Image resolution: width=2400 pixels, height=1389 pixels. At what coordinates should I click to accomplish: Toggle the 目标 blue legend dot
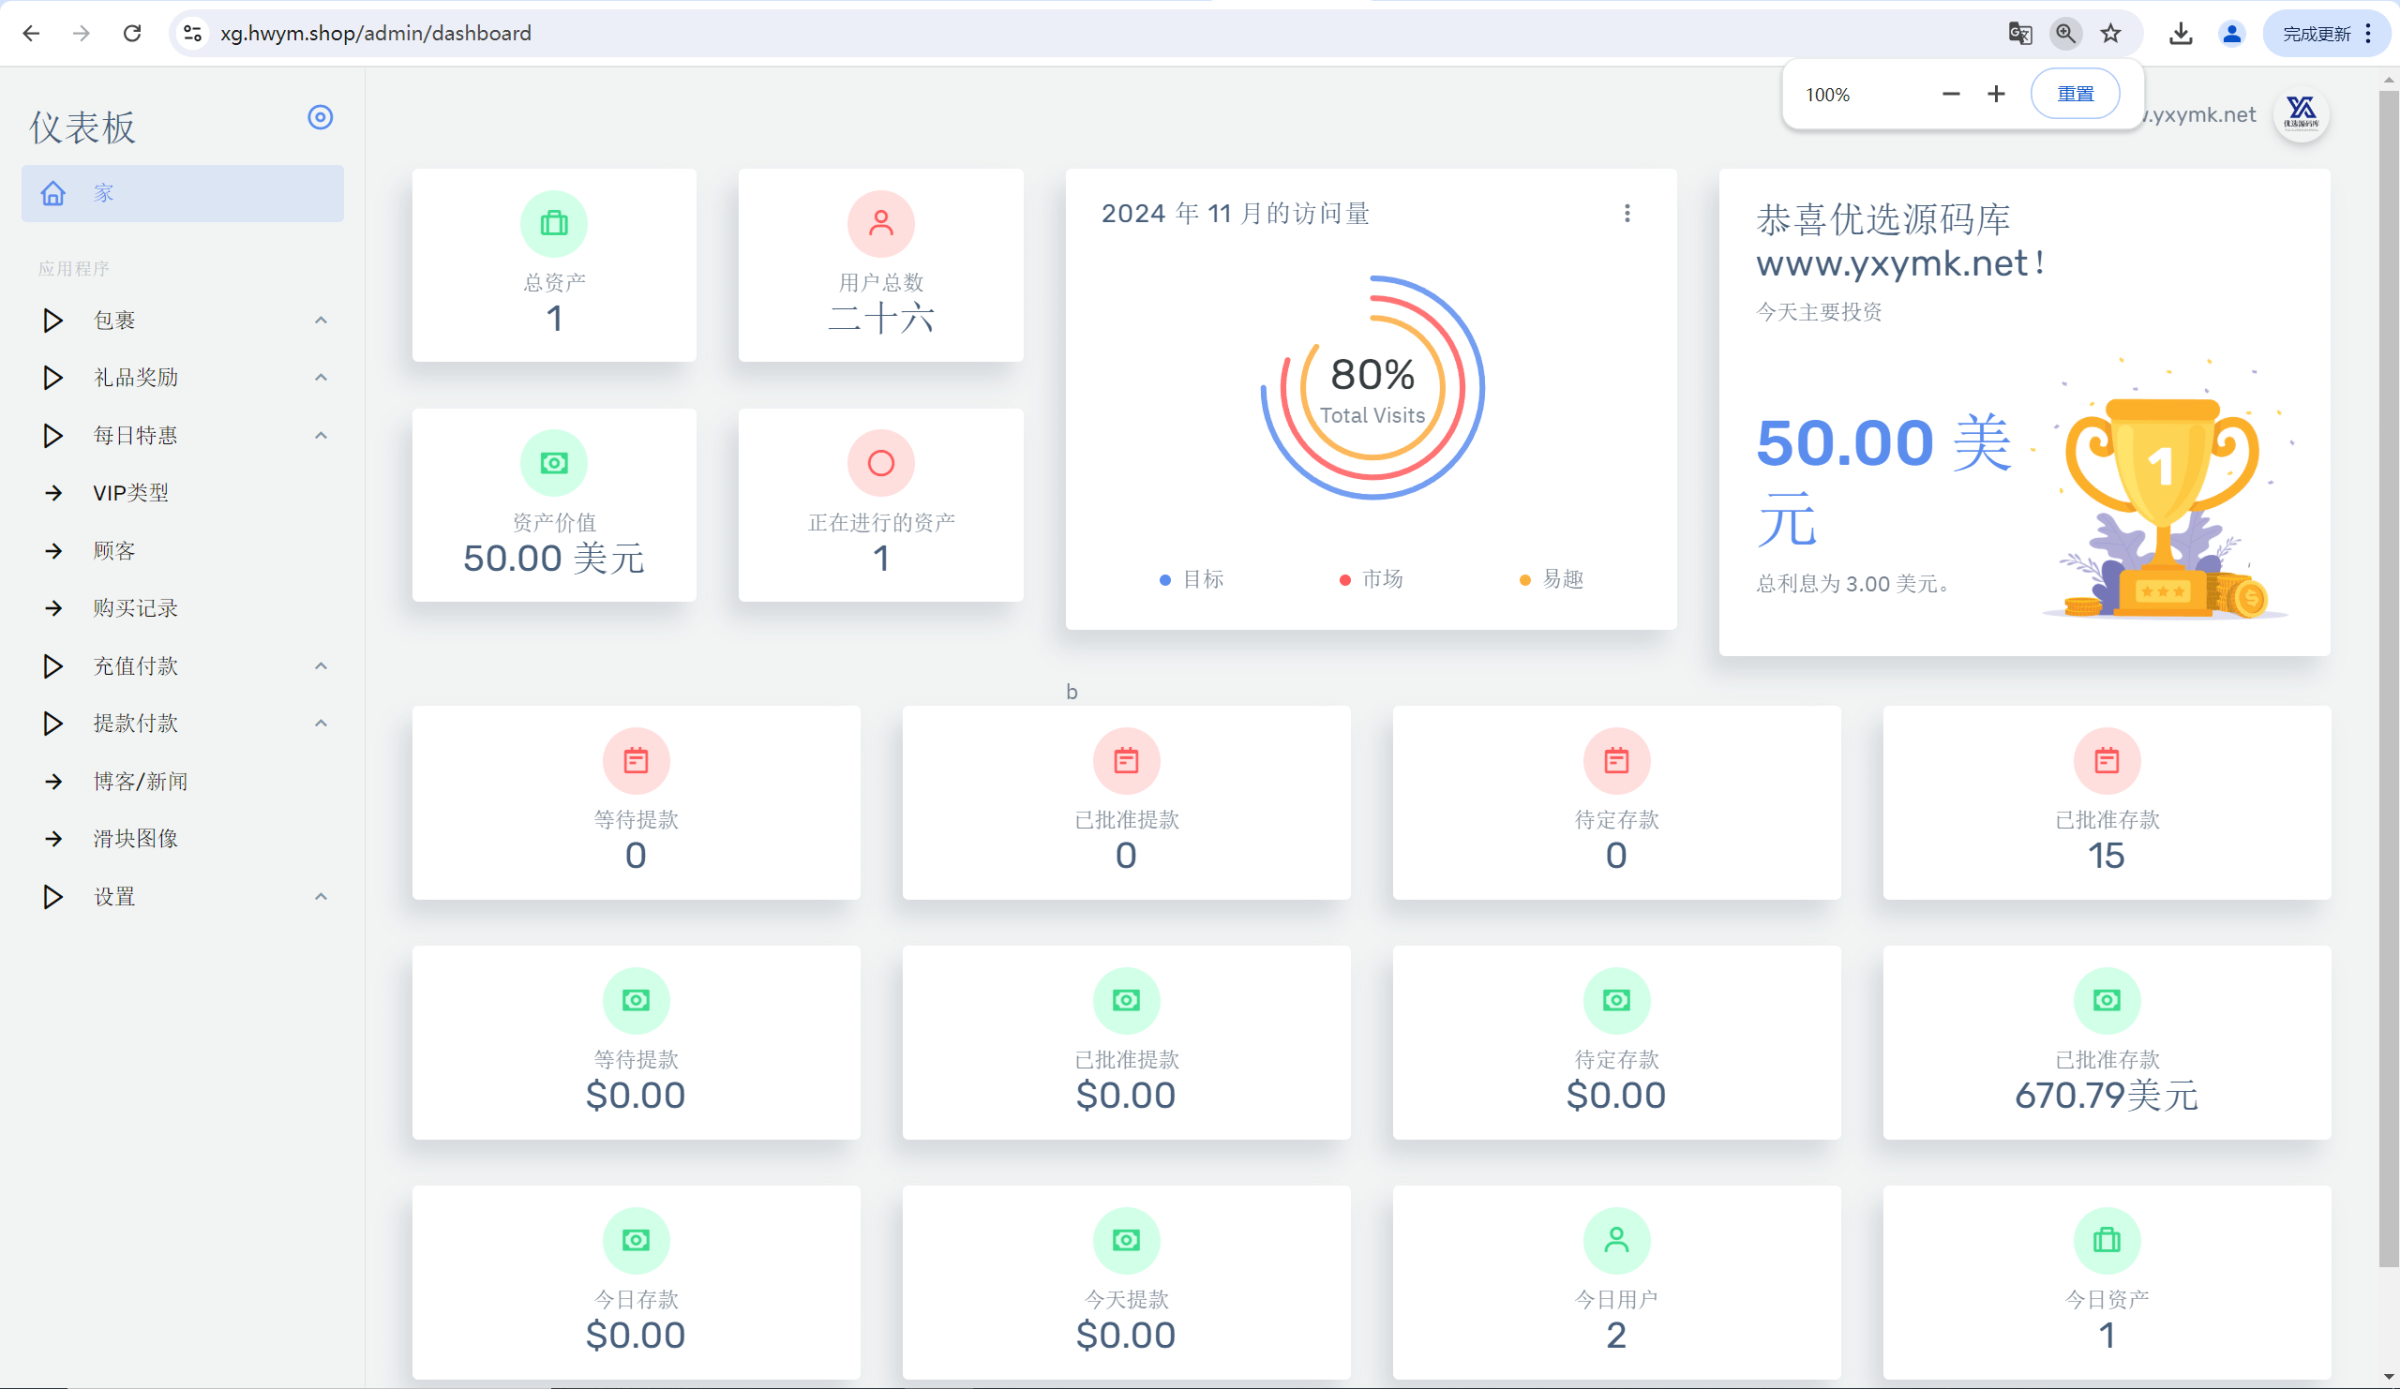pyautogui.click(x=1165, y=580)
